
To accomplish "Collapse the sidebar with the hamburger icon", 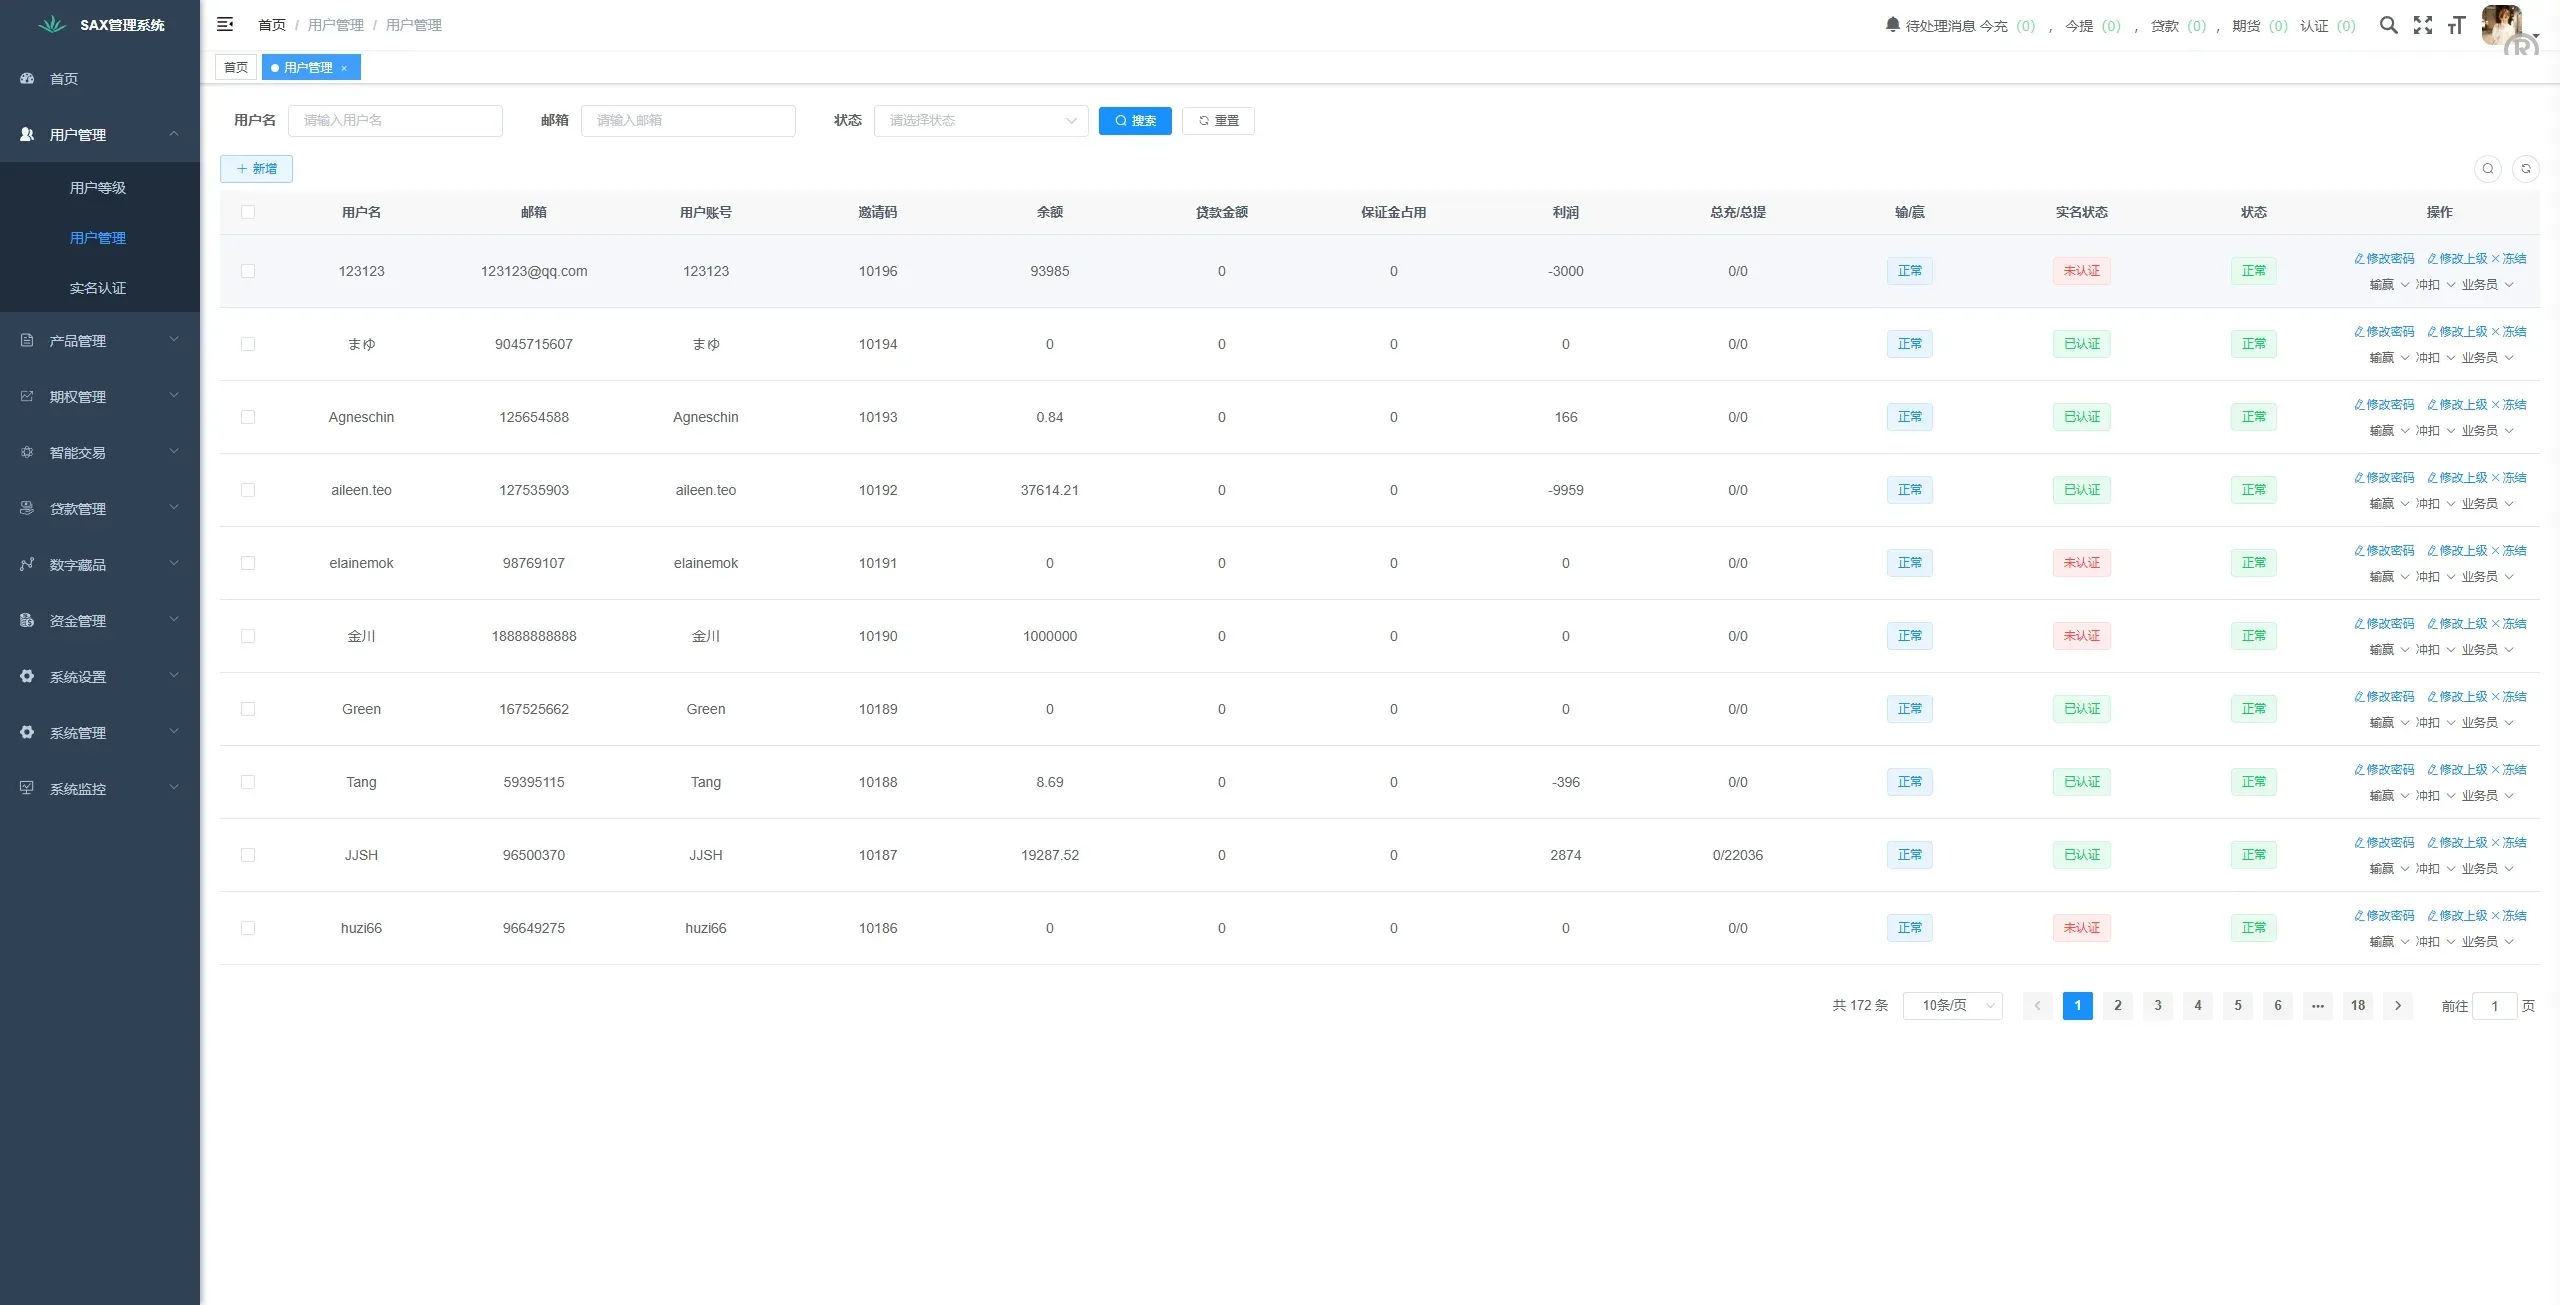I will [x=225, y=25].
